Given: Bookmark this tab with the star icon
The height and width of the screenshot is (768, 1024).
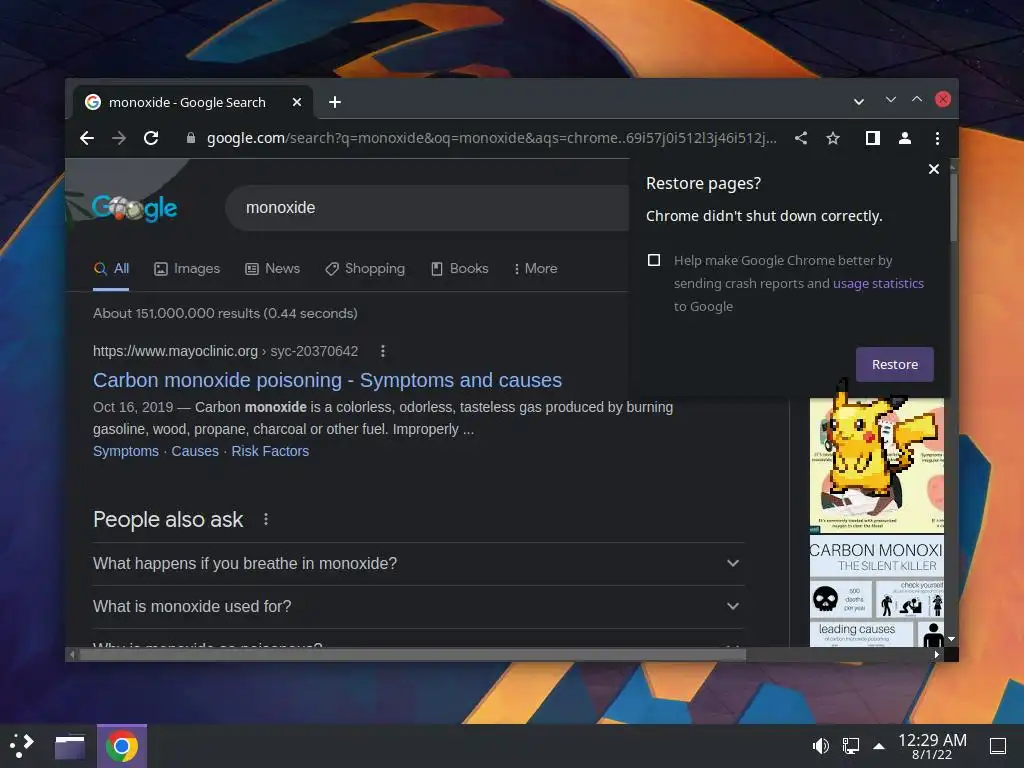Looking at the screenshot, I should [x=833, y=138].
